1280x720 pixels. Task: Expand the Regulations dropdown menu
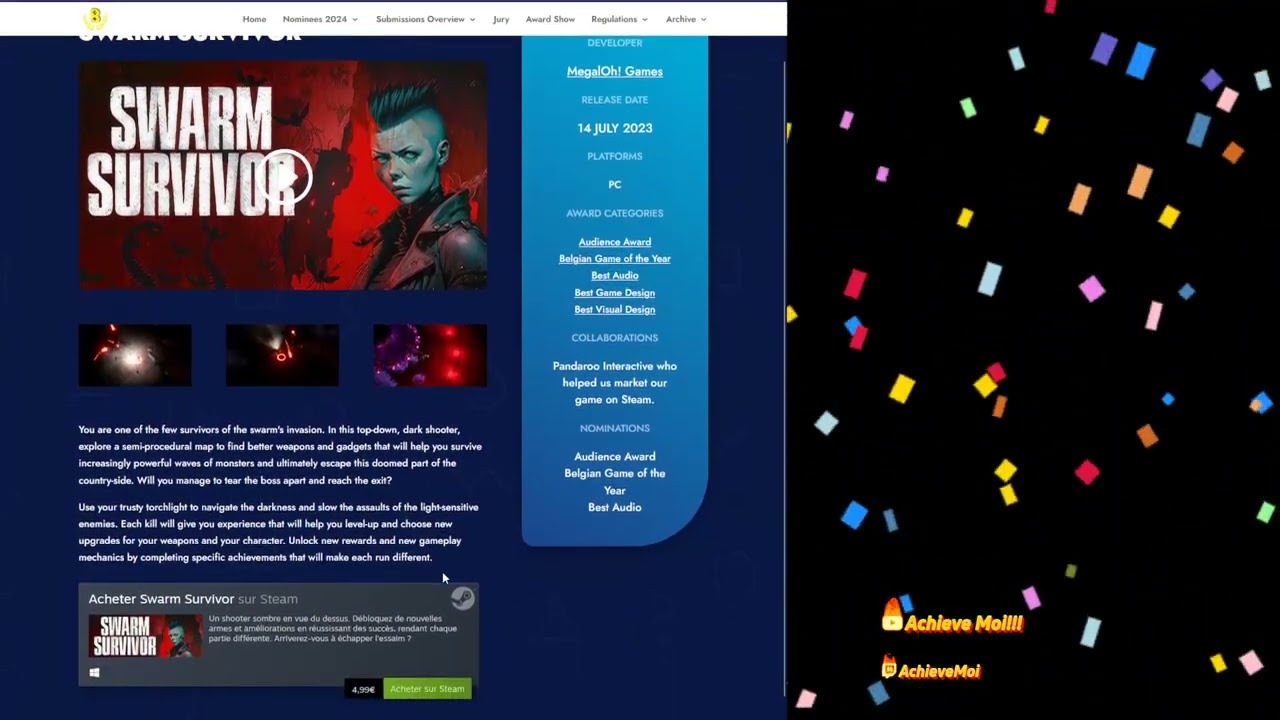click(x=619, y=19)
